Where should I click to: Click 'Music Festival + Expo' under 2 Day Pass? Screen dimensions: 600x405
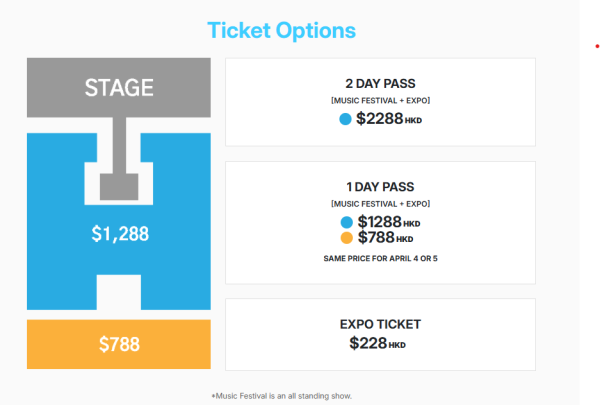point(380,101)
